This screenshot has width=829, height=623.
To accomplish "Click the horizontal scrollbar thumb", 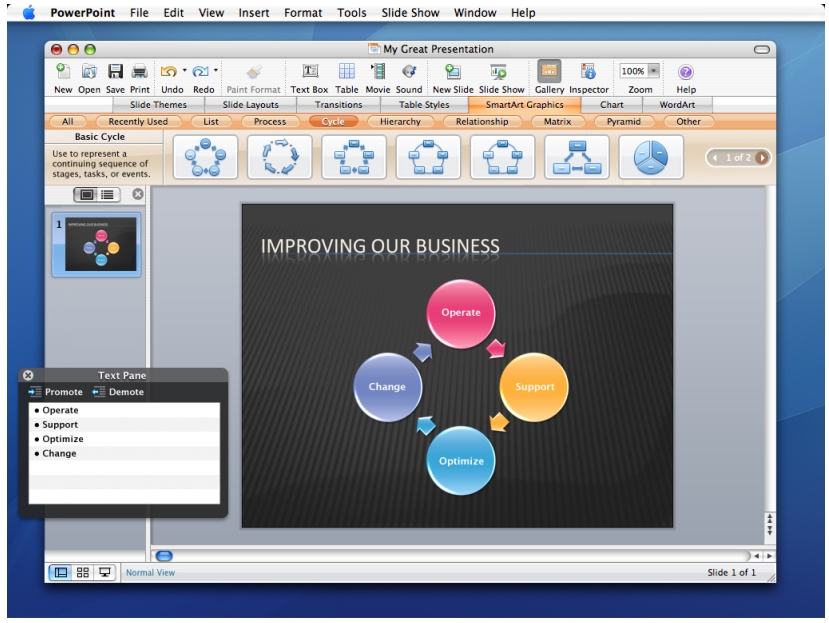I will point(165,556).
